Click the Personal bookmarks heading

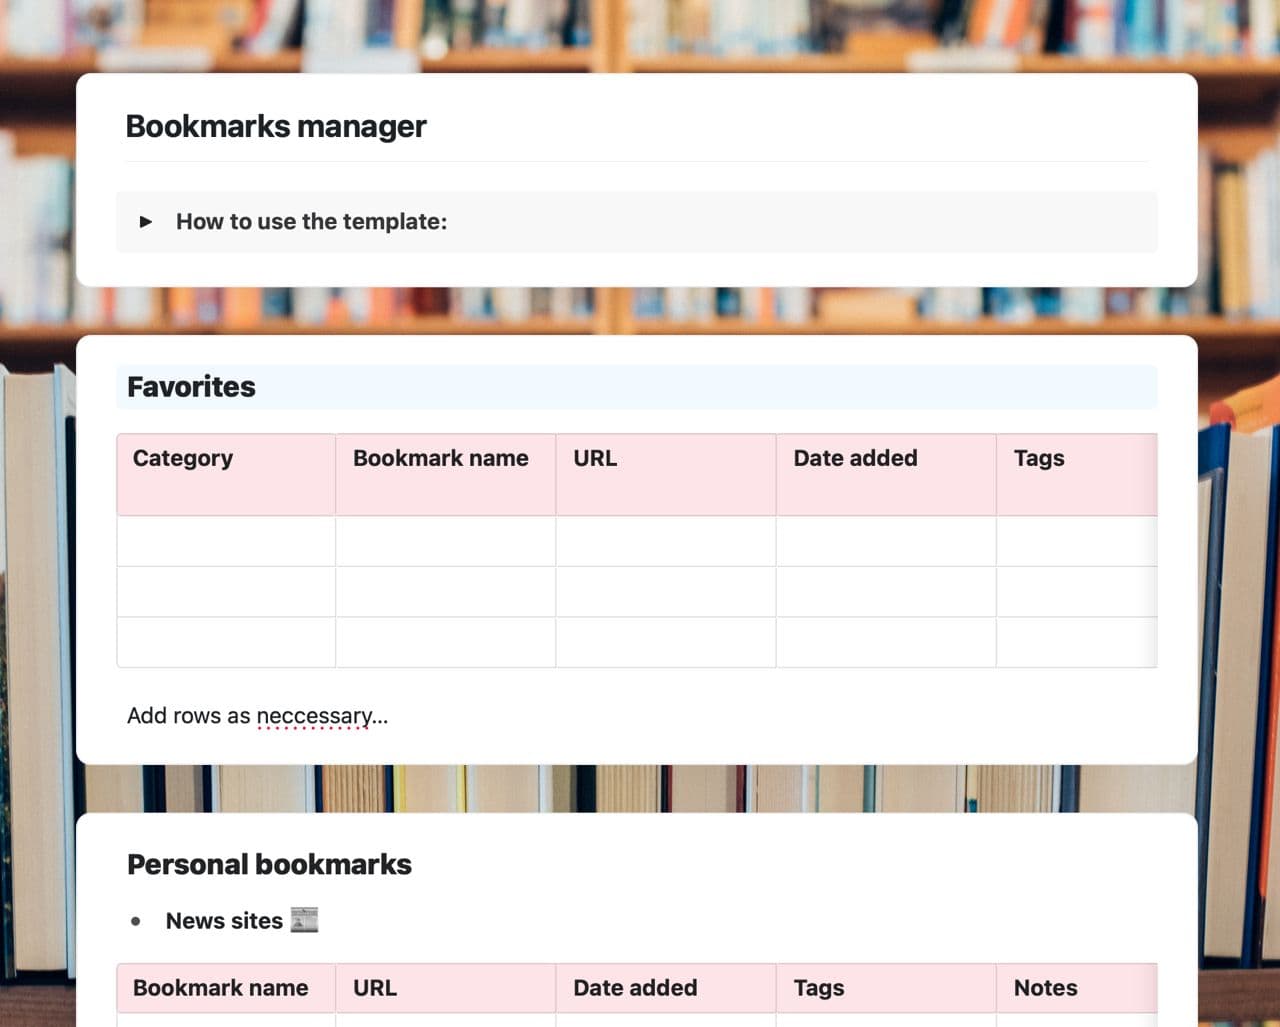coord(269,865)
